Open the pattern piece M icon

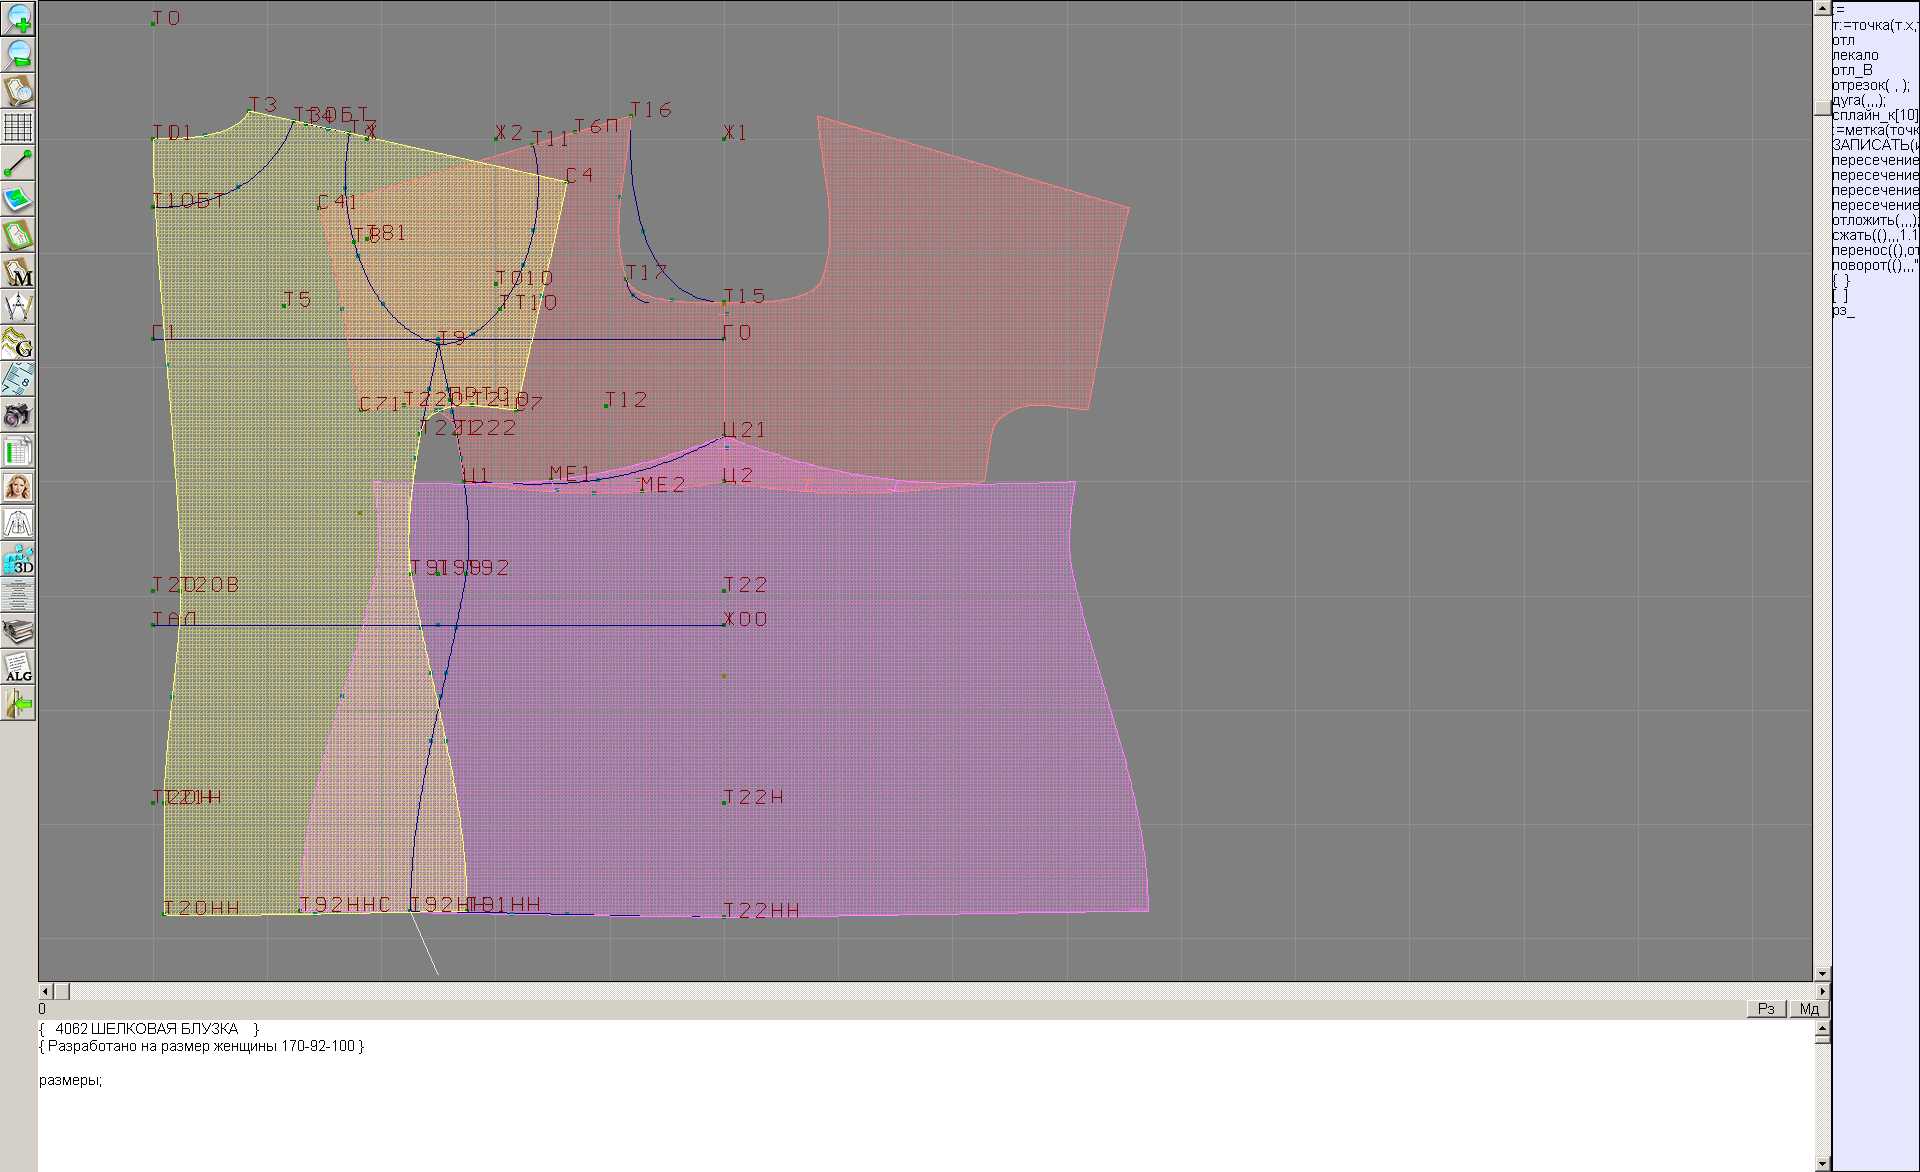pyautogui.click(x=18, y=272)
